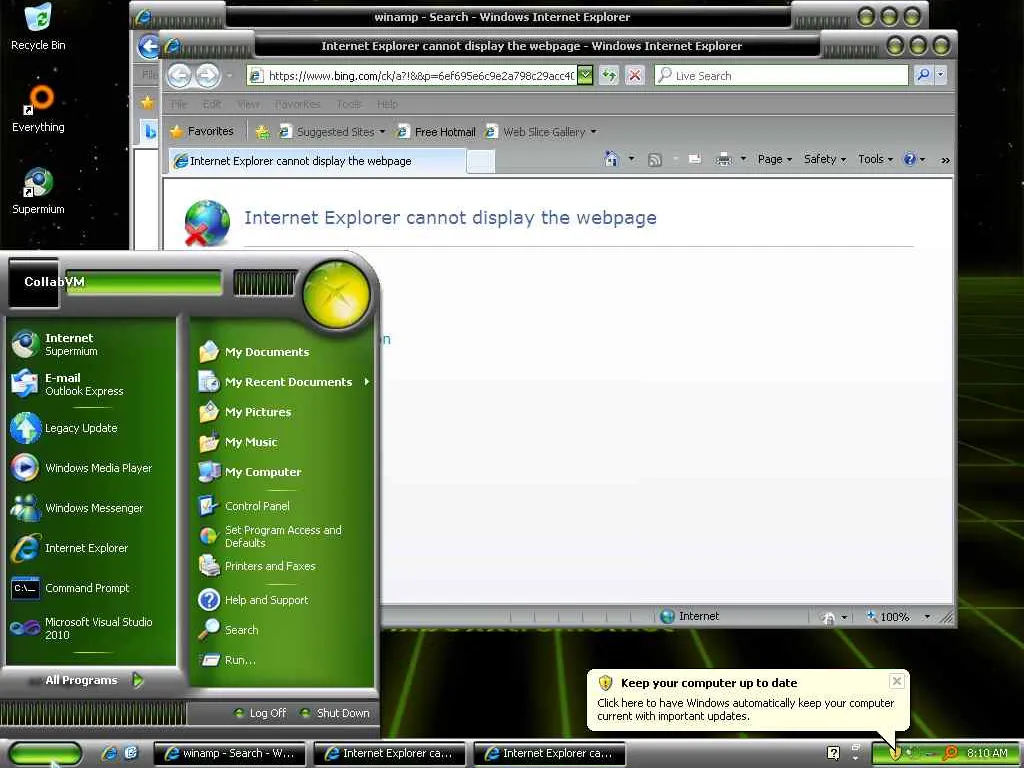The width and height of the screenshot is (1024, 768).
Task: Refresh the page with the green arrows icon
Action: (609, 75)
